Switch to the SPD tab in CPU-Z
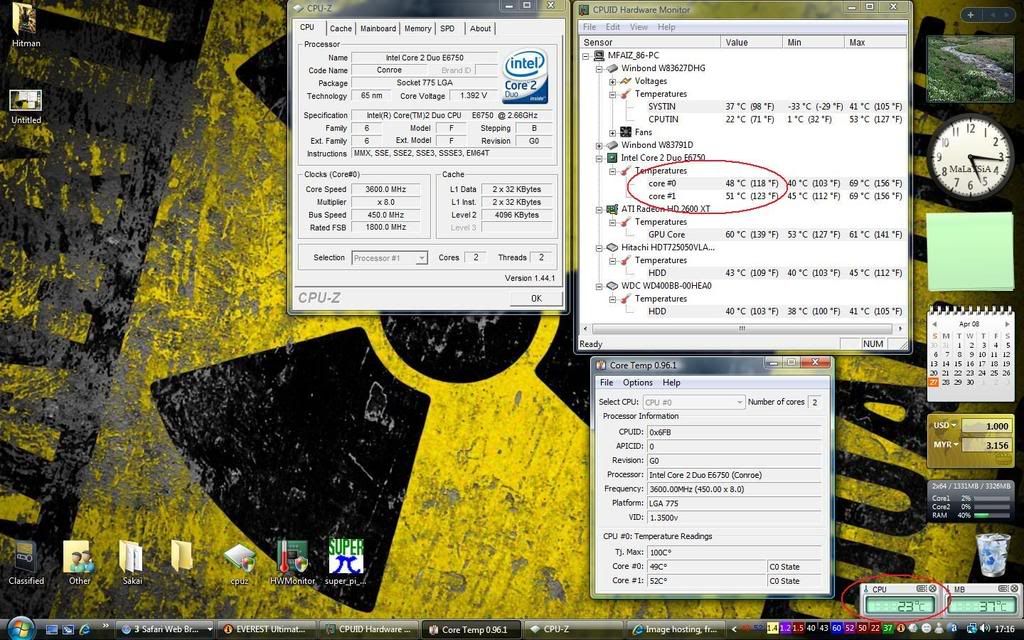The height and width of the screenshot is (640, 1024). point(447,29)
